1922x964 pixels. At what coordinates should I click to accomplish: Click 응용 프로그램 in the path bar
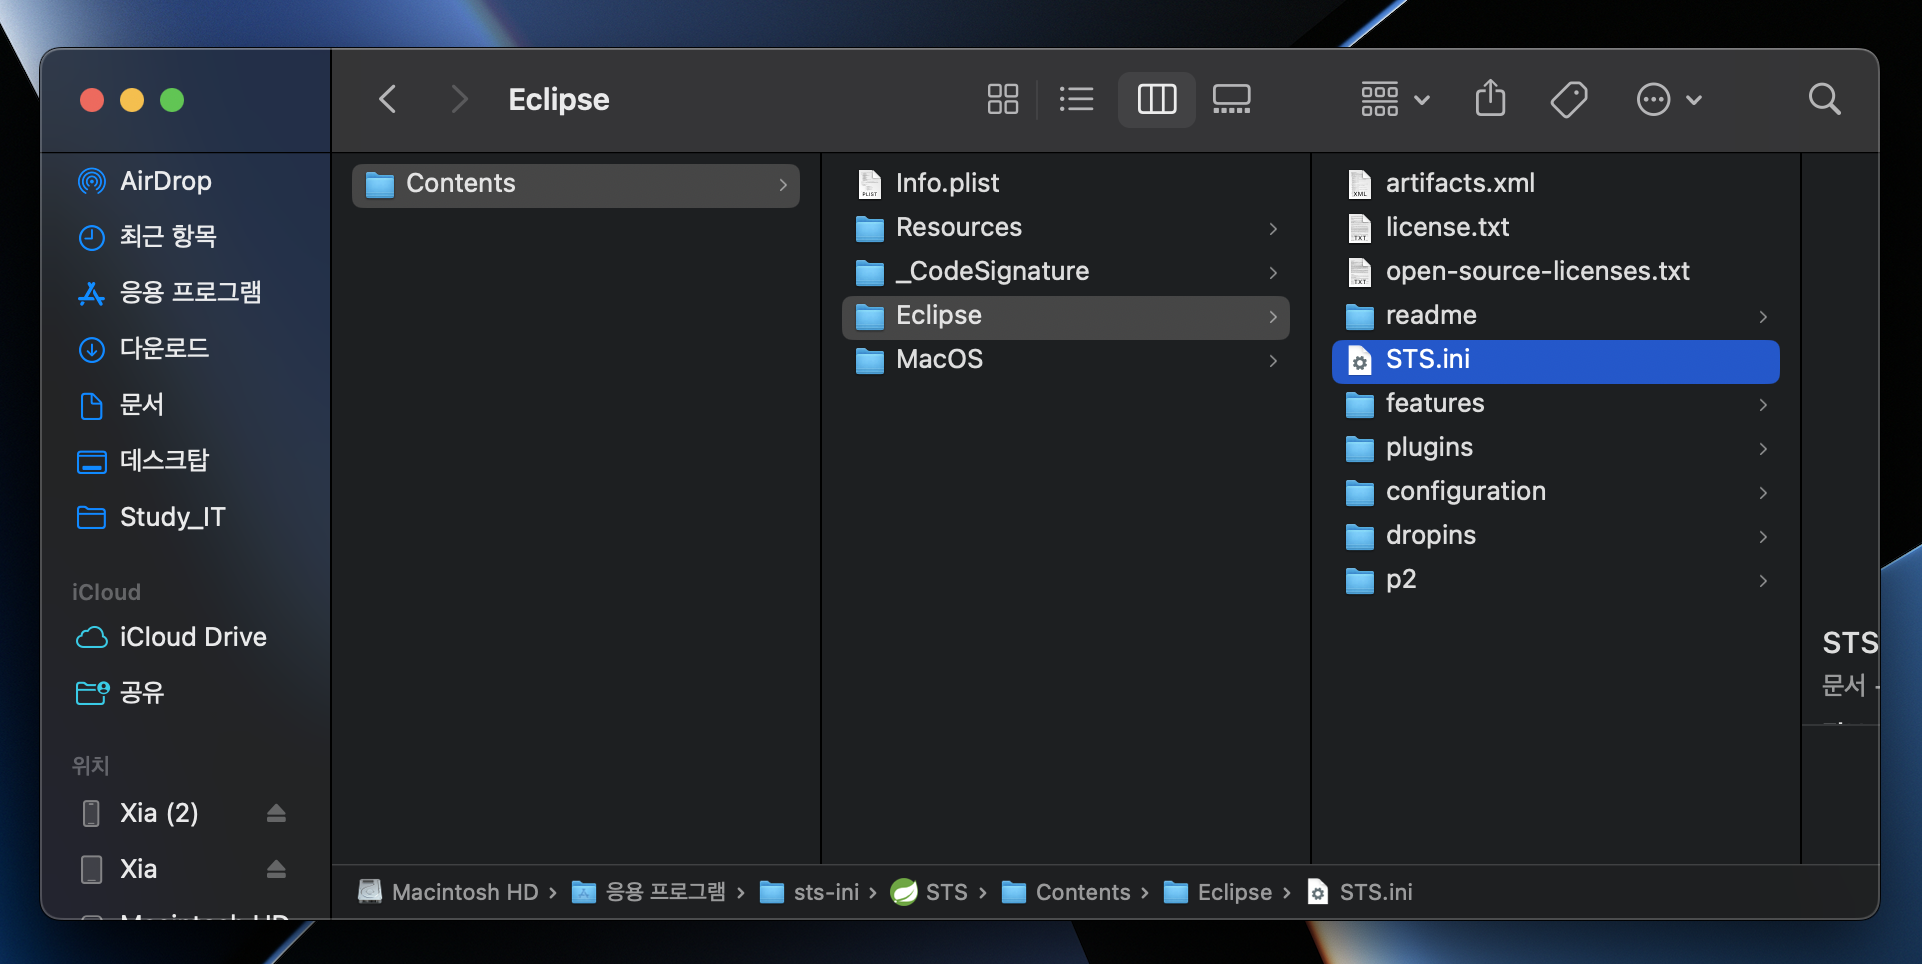(649, 892)
